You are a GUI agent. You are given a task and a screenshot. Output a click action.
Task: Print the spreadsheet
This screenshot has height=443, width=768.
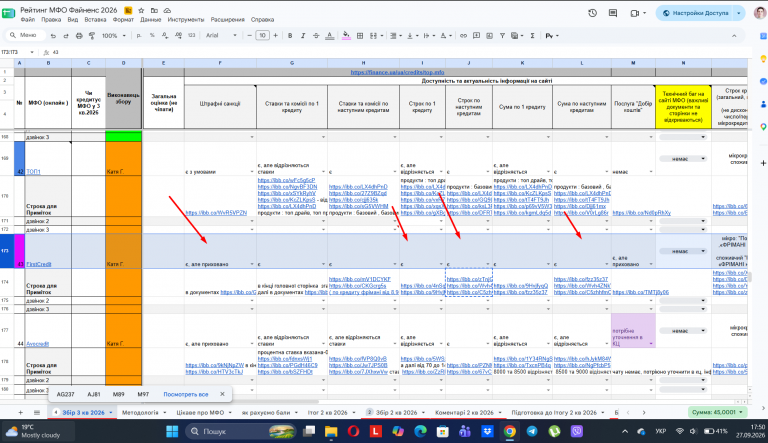79,36
